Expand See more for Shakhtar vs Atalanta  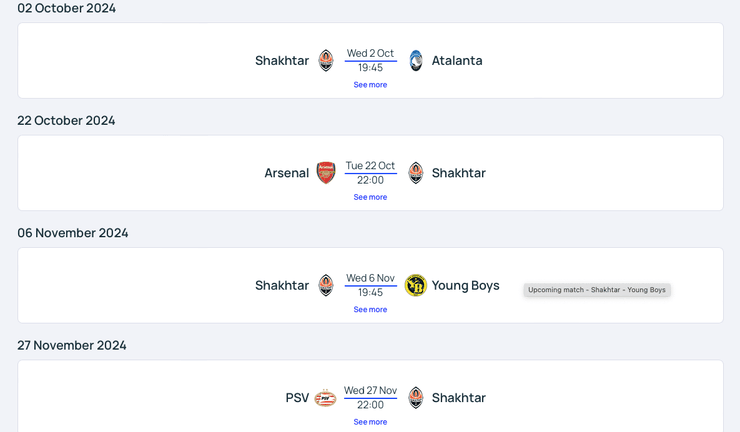click(x=370, y=85)
